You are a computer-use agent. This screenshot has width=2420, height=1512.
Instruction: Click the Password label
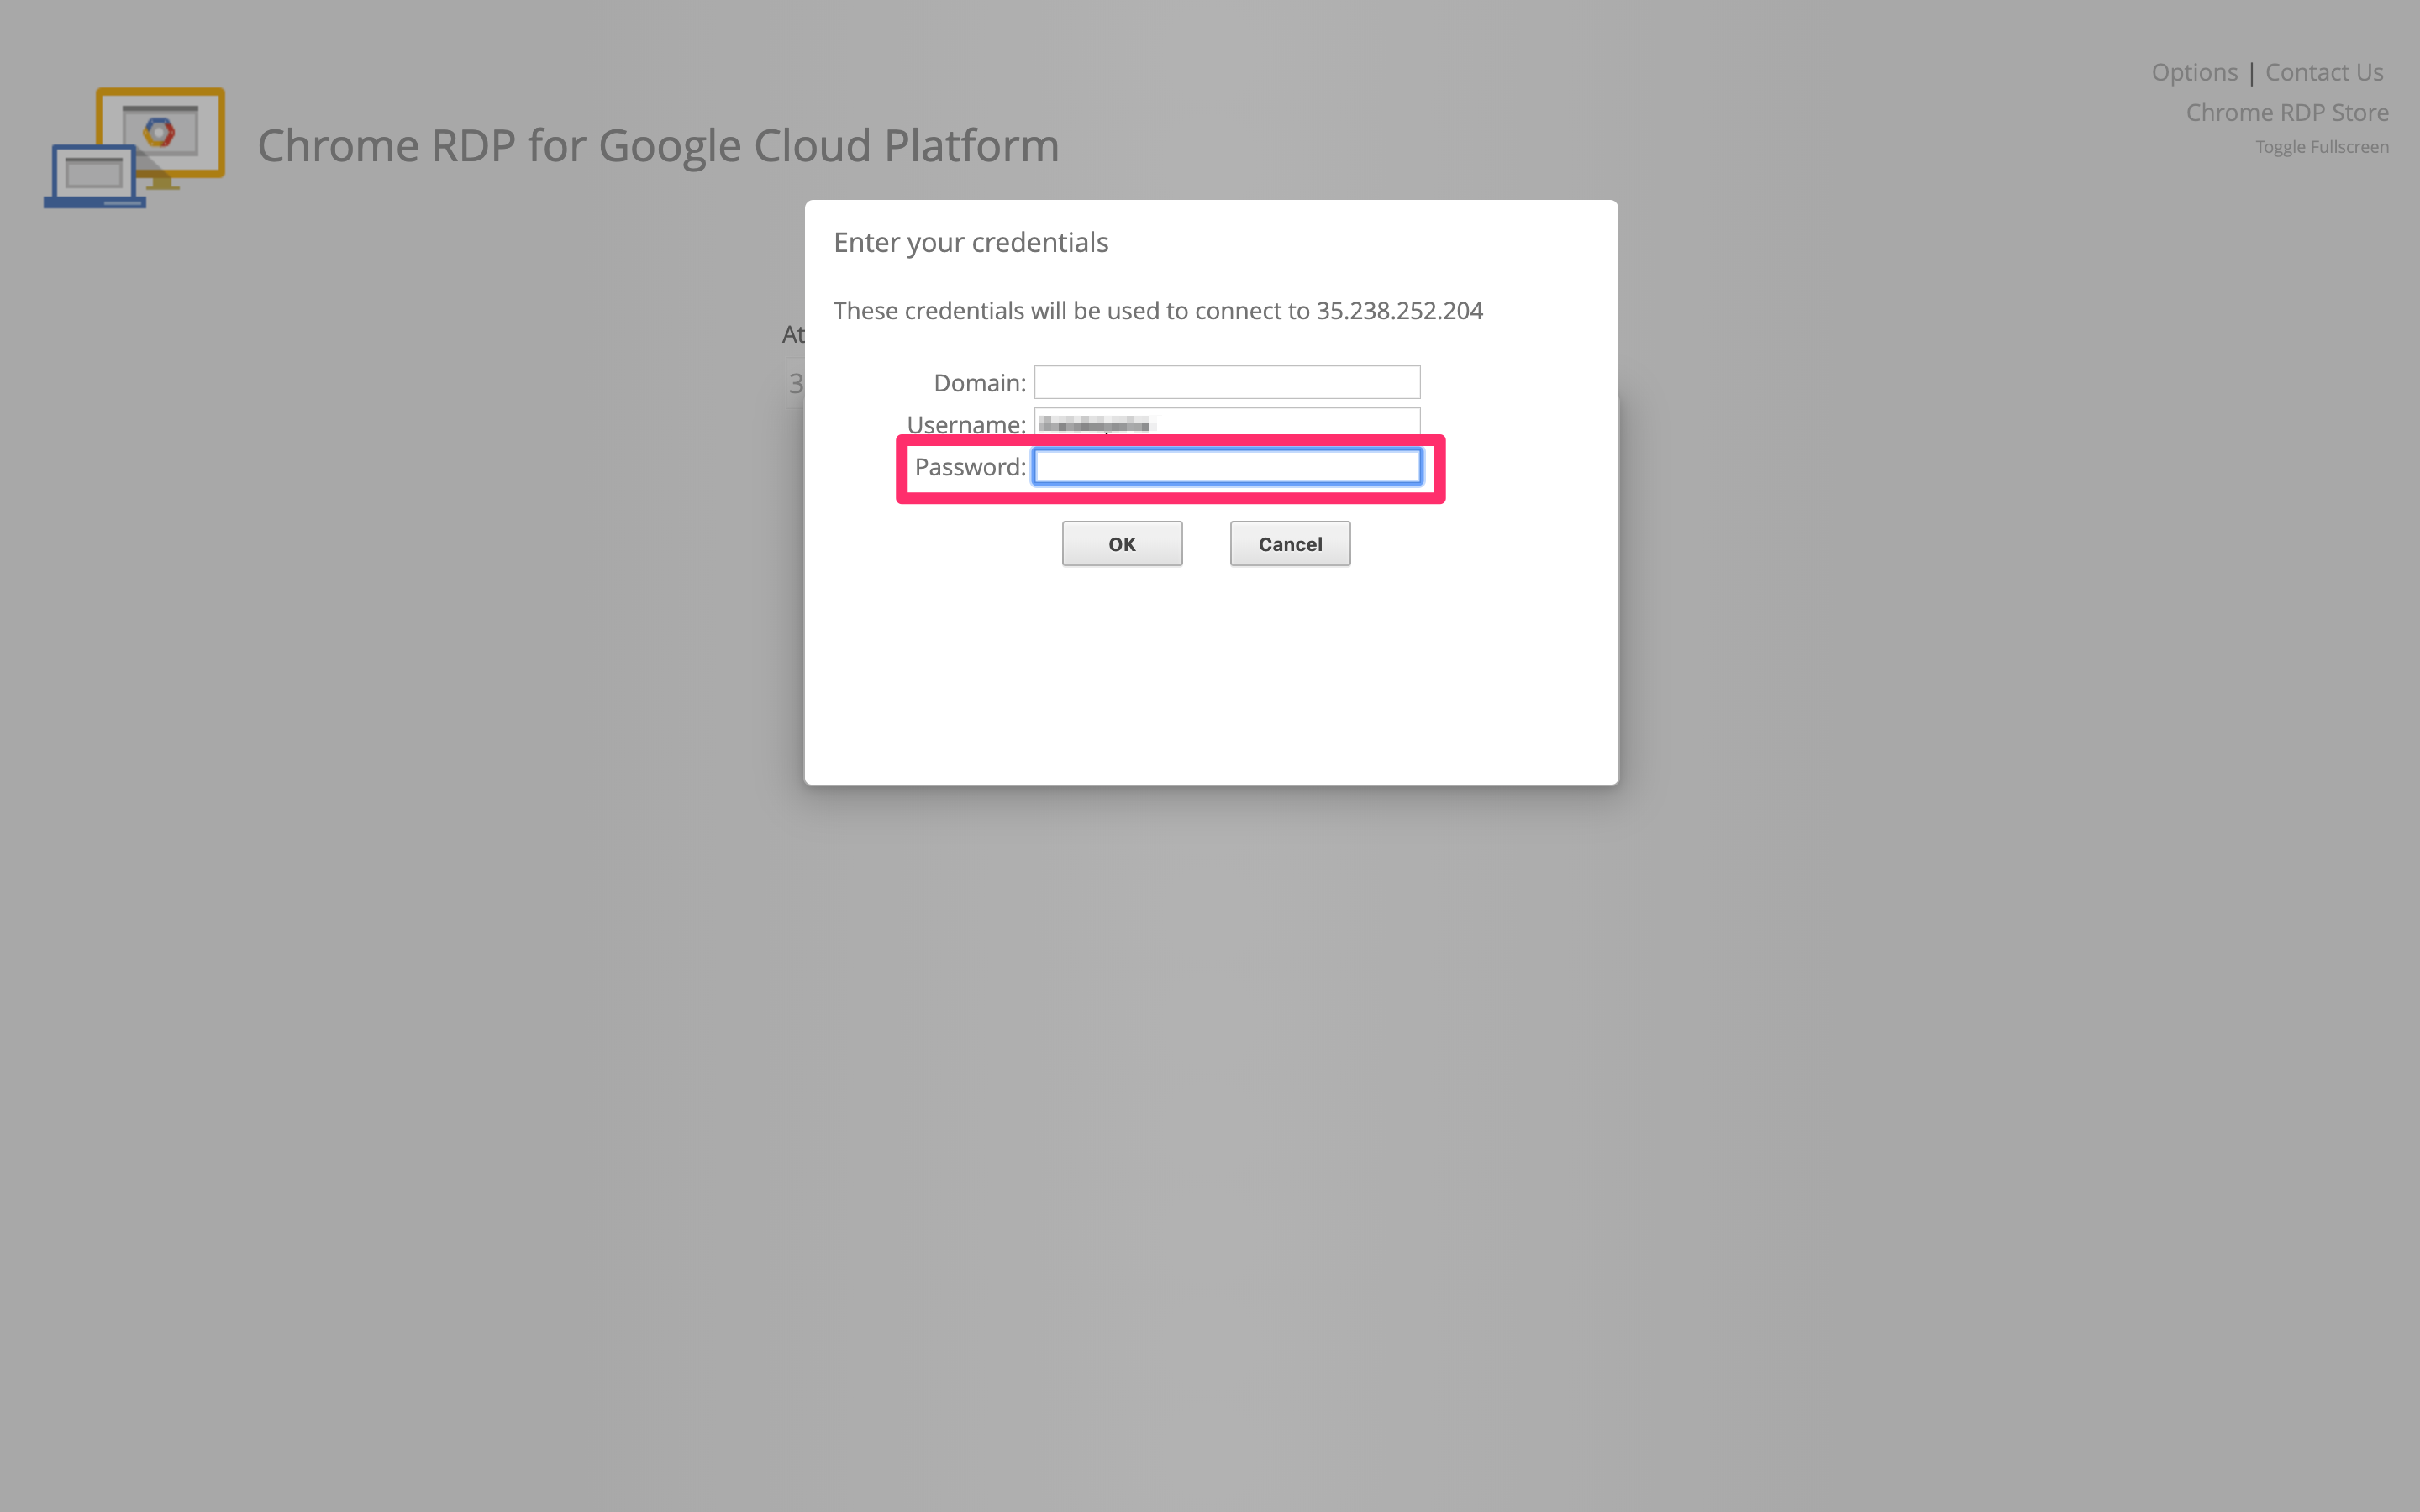tap(969, 467)
